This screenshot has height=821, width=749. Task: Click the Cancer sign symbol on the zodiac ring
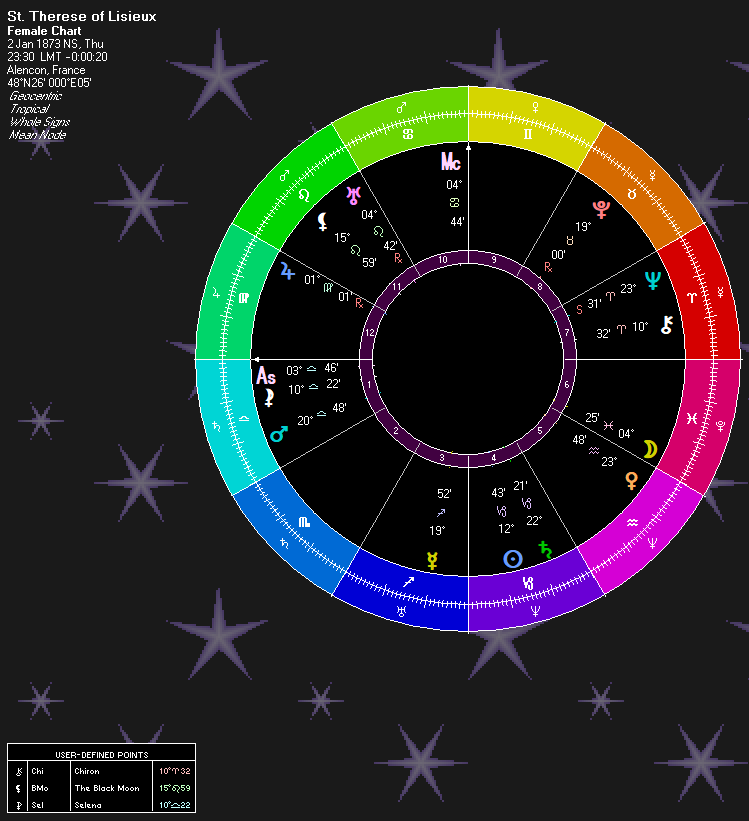(x=408, y=134)
